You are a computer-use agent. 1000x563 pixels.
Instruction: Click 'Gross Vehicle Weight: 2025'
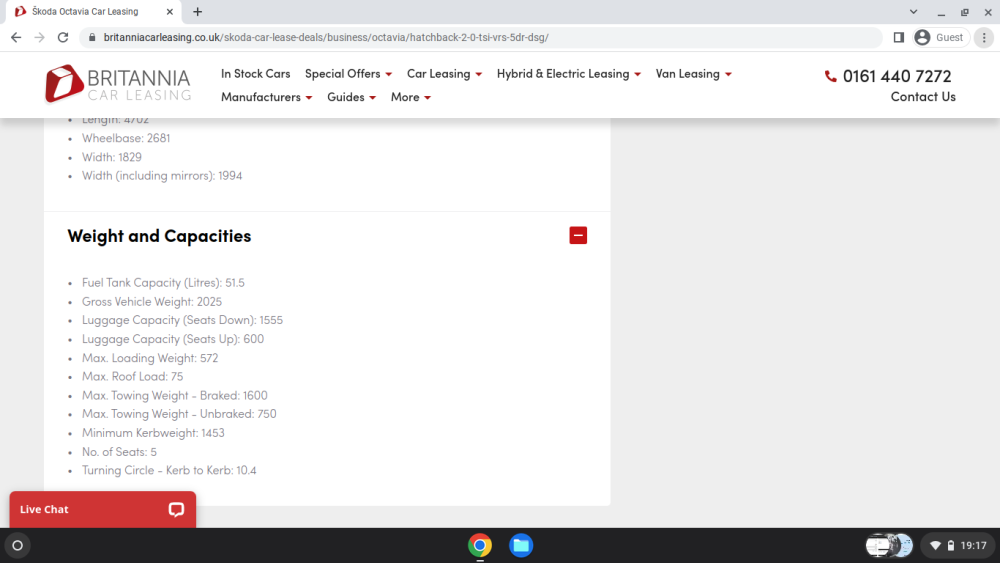point(152,302)
